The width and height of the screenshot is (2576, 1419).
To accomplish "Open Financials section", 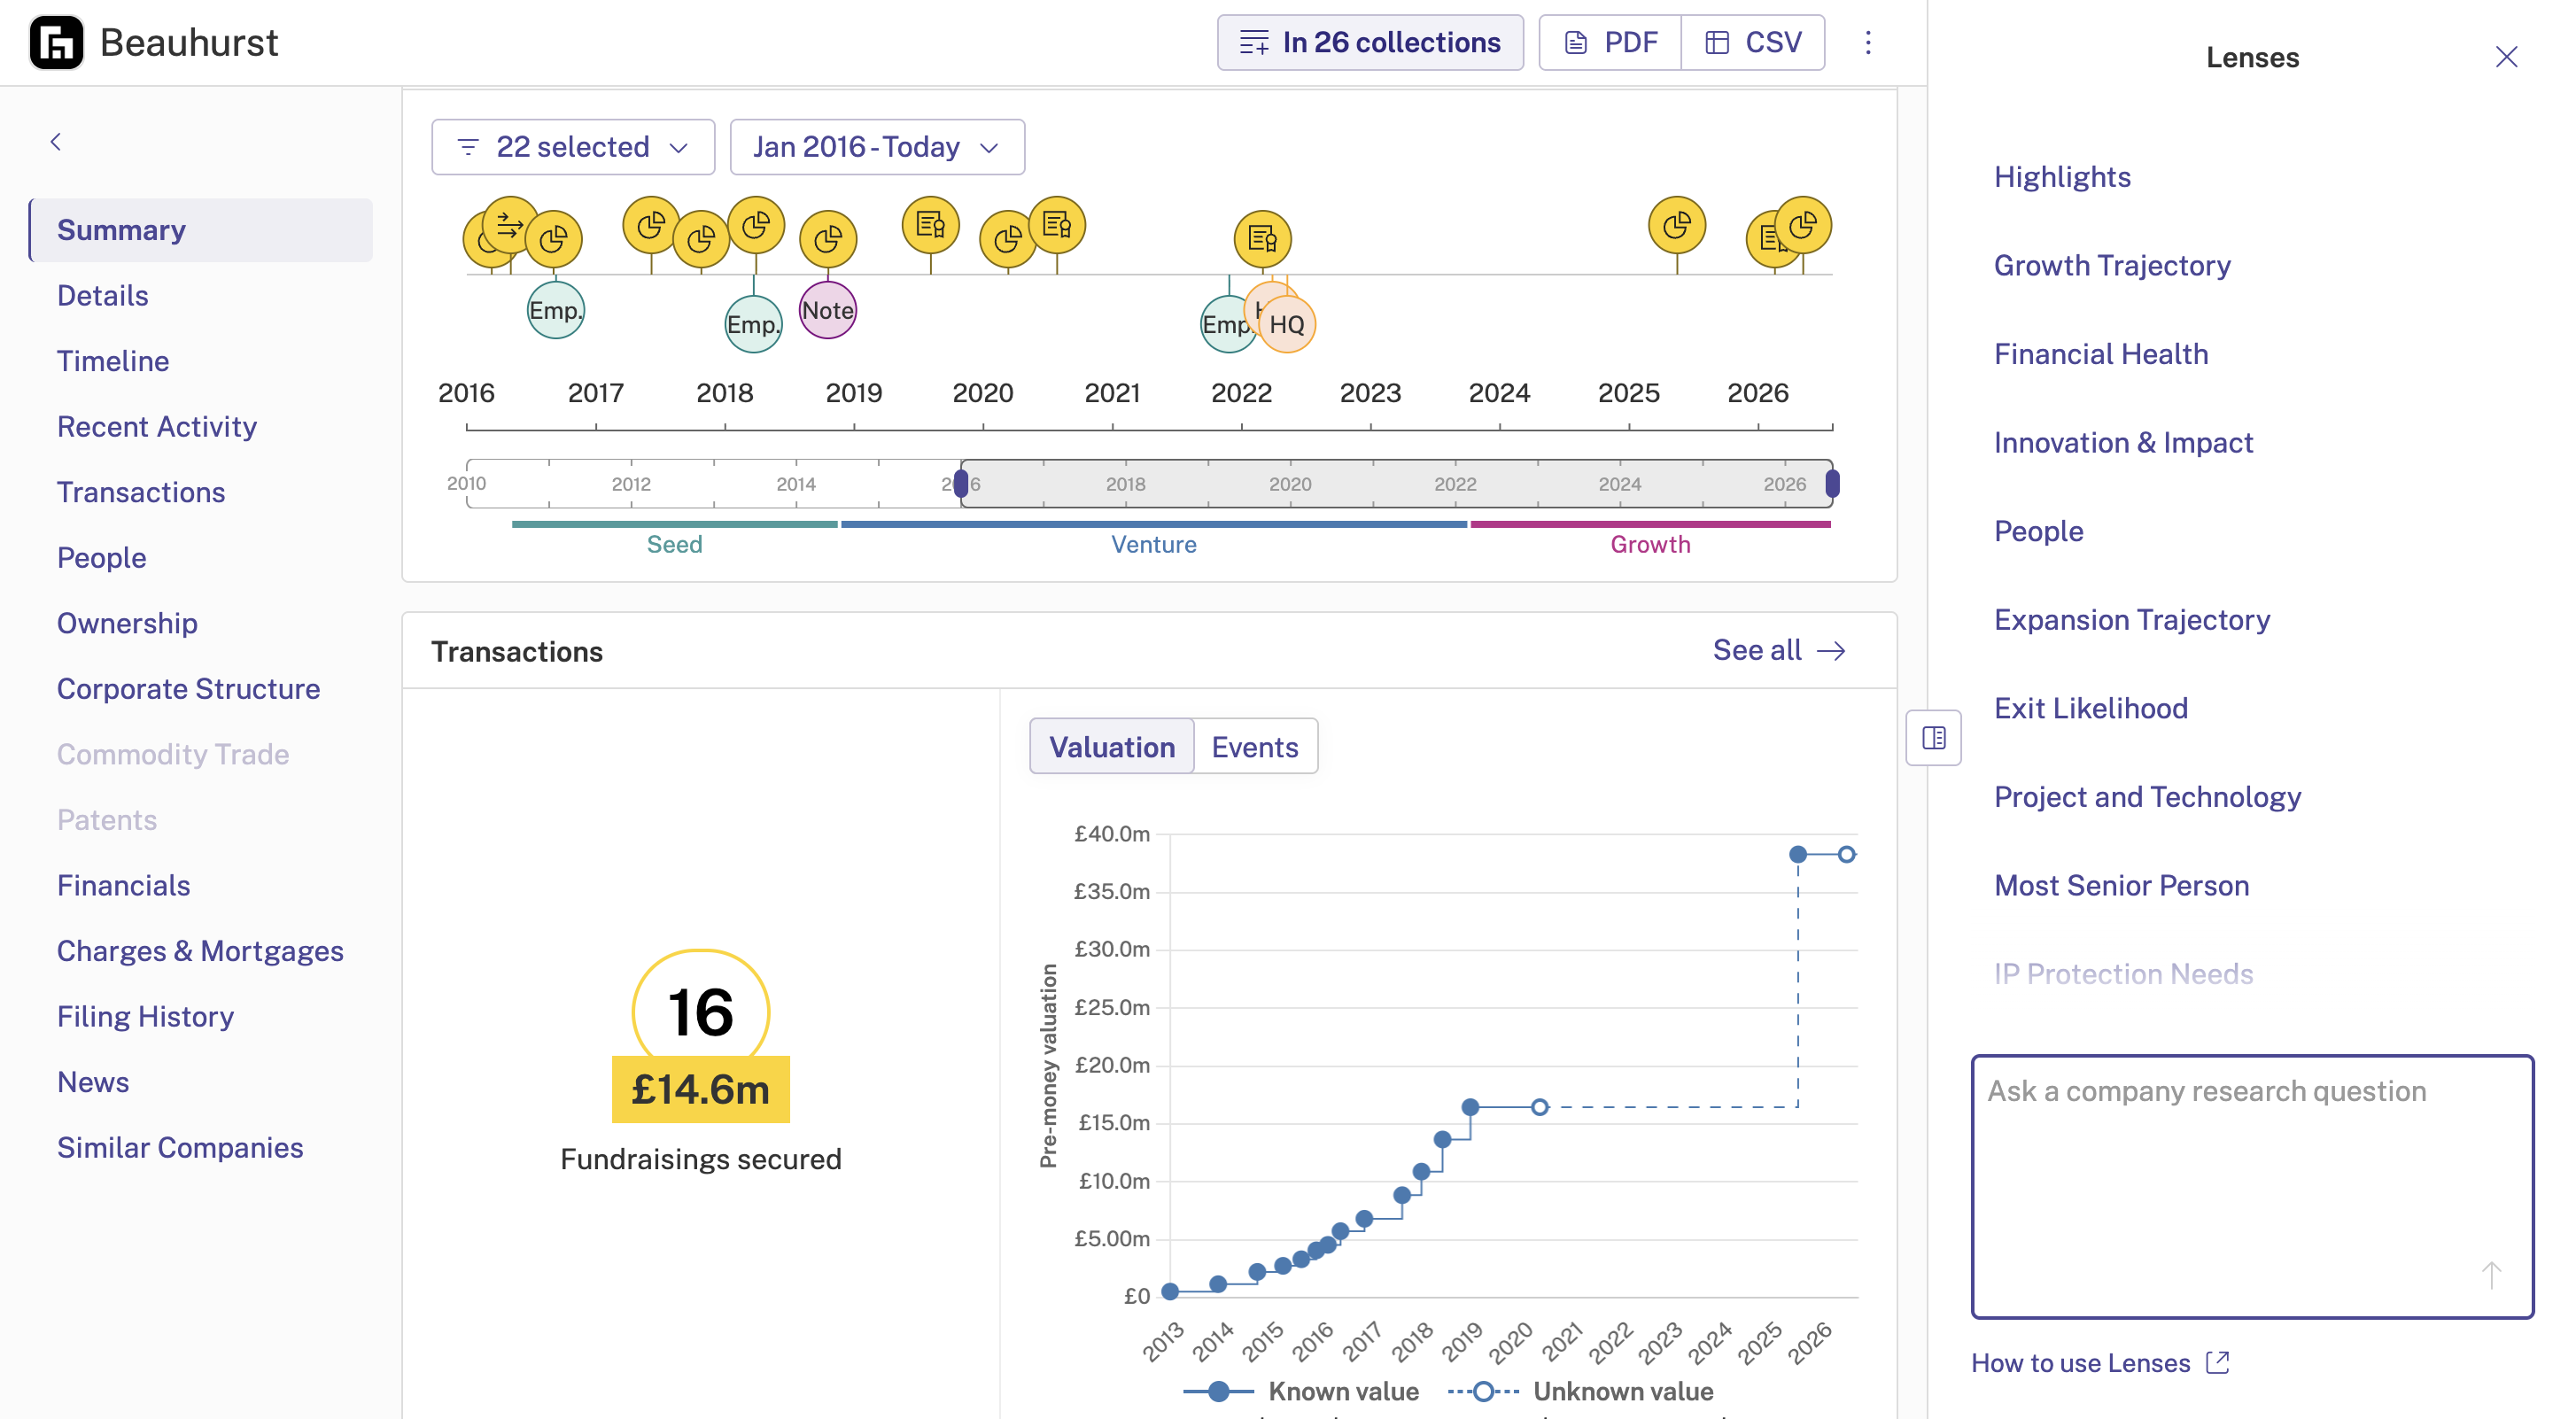I will point(123,886).
